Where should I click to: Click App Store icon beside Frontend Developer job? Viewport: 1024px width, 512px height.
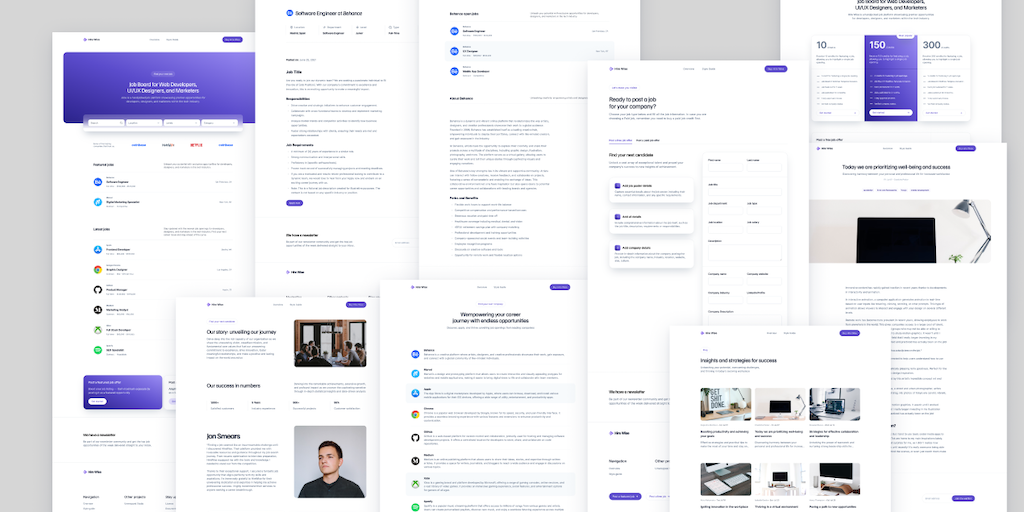tap(97, 249)
